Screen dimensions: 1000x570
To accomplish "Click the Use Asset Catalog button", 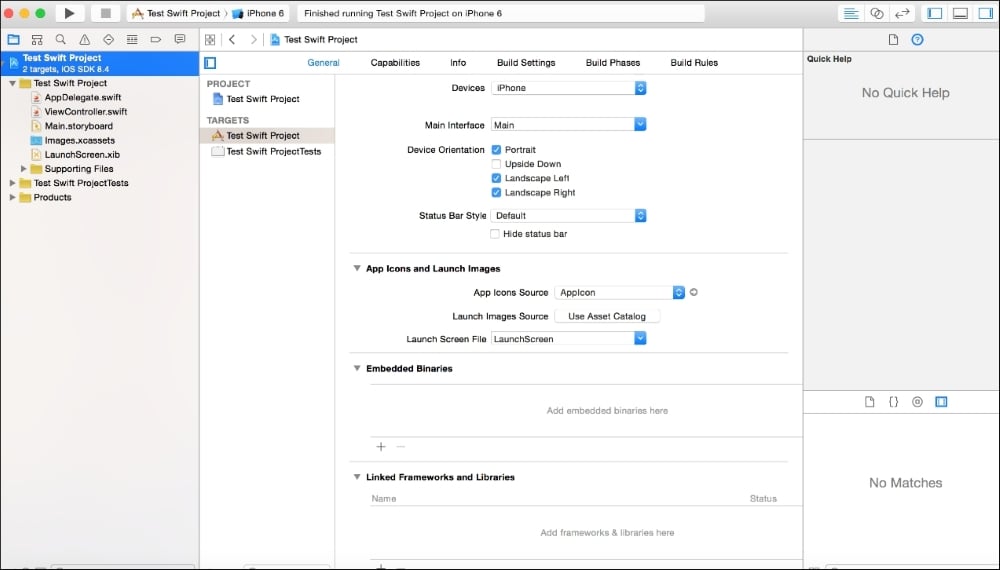I will click(x=607, y=316).
